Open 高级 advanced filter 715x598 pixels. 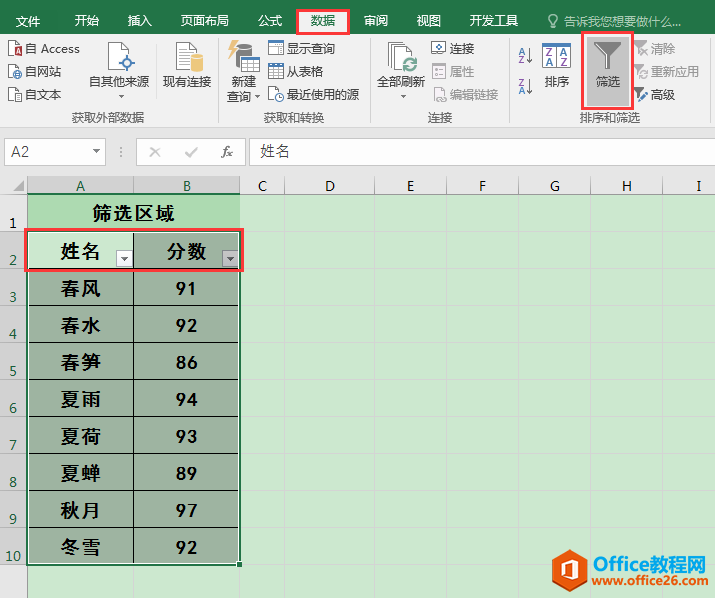[654, 94]
